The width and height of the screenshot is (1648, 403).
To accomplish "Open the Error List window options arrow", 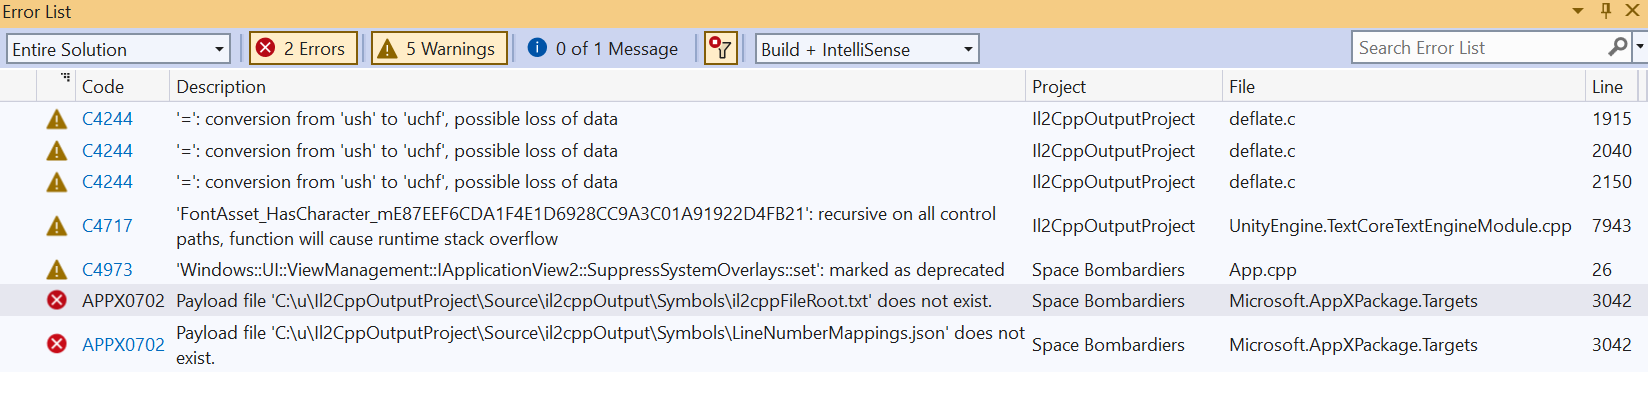I will tap(1578, 11).
